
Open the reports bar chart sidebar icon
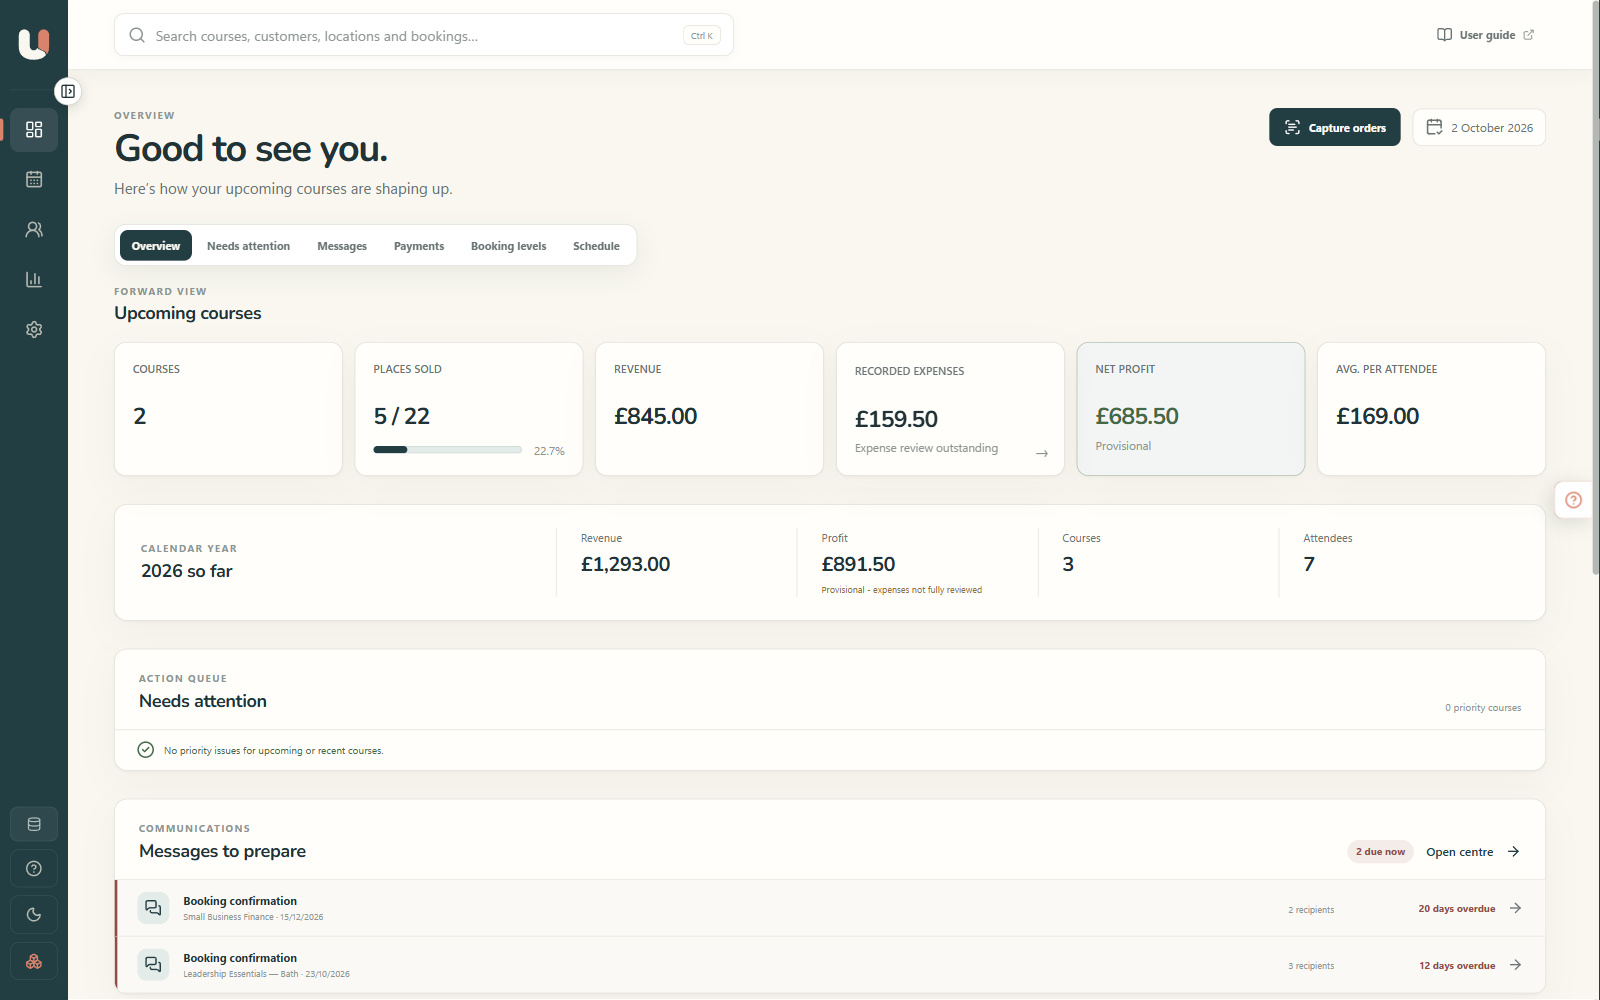coord(34,279)
